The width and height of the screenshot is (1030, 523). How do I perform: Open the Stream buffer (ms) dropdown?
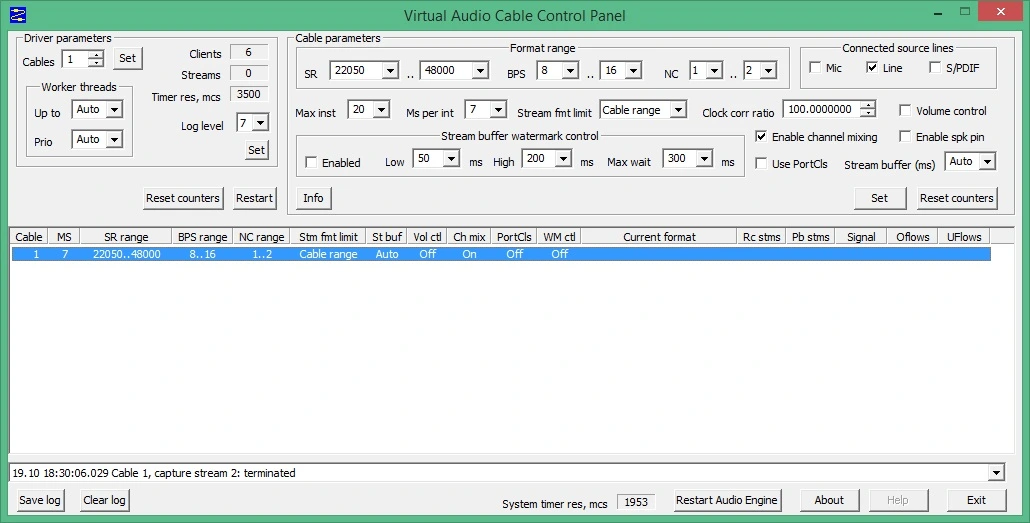(987, 161)
